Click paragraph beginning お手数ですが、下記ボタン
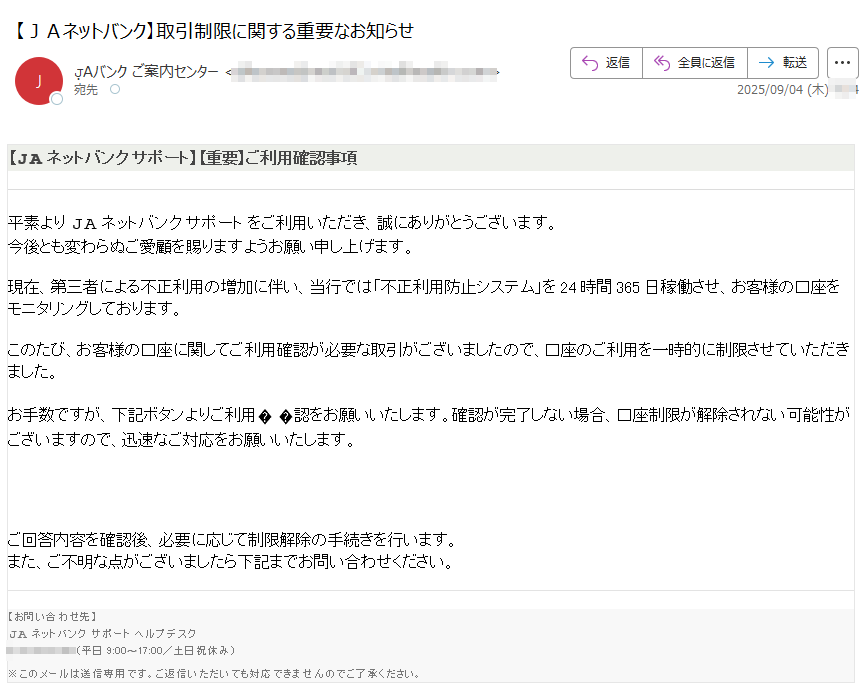The width and height of the screenshot is (862, 686). pos(429,427)
